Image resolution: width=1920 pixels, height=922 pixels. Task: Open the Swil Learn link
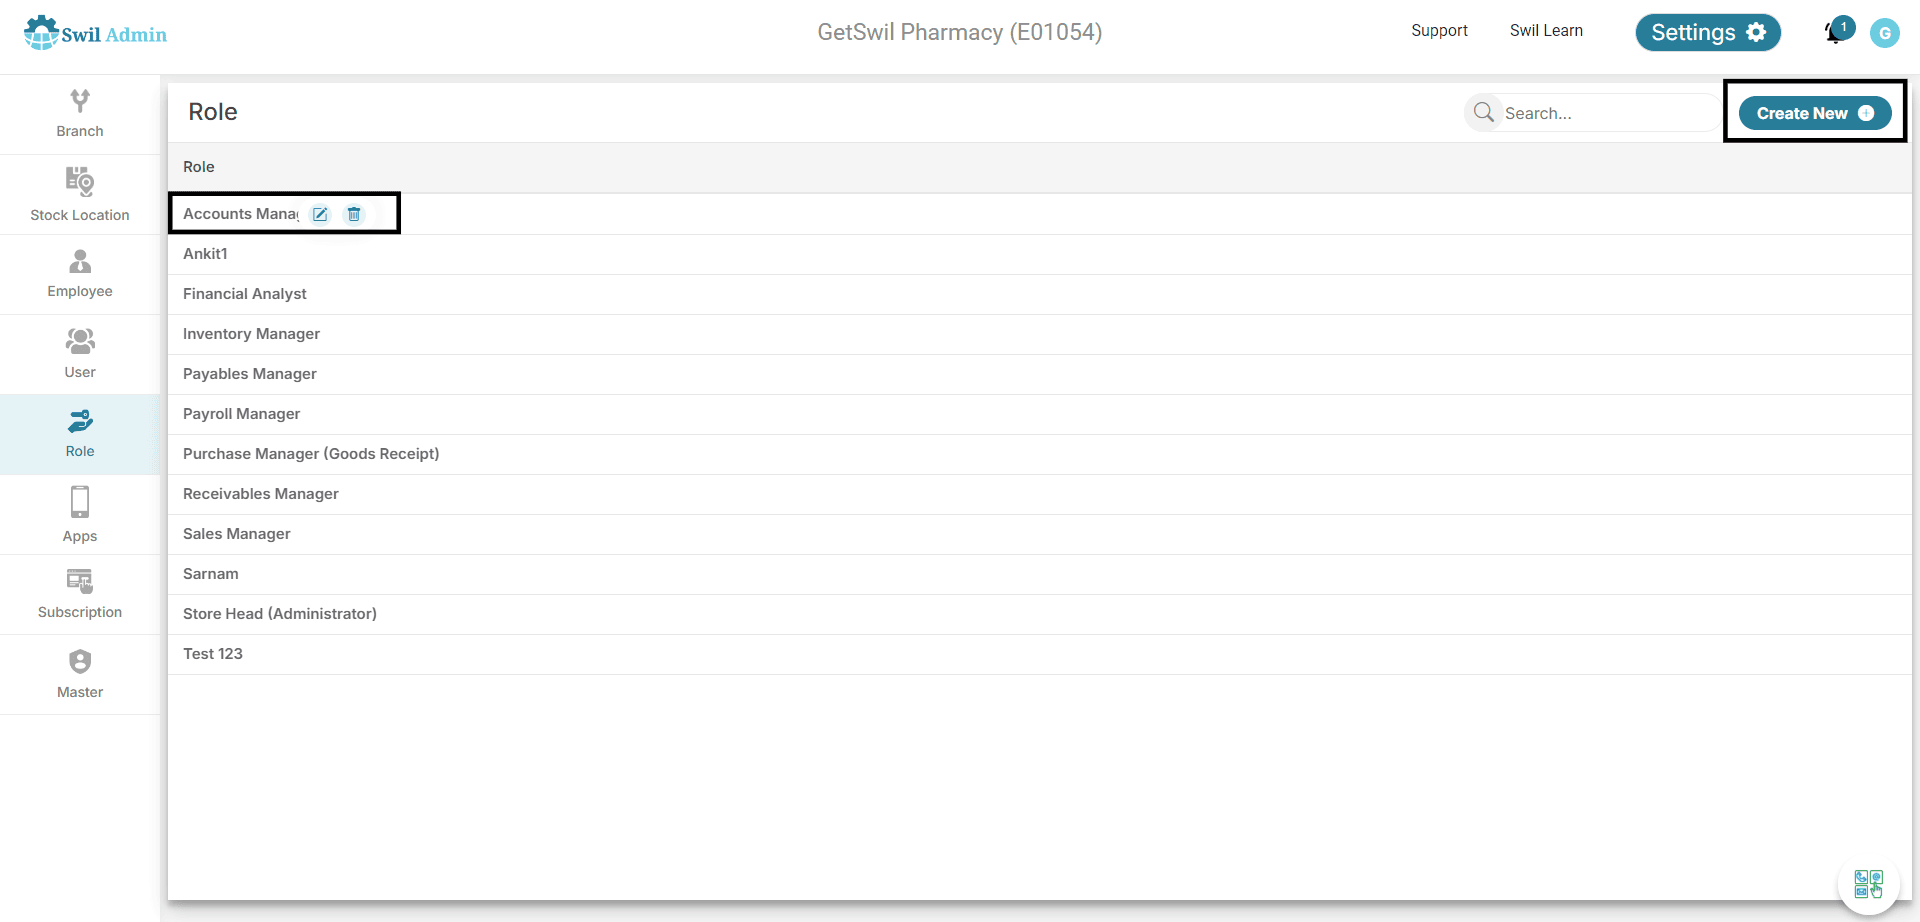coord(1546,31)
